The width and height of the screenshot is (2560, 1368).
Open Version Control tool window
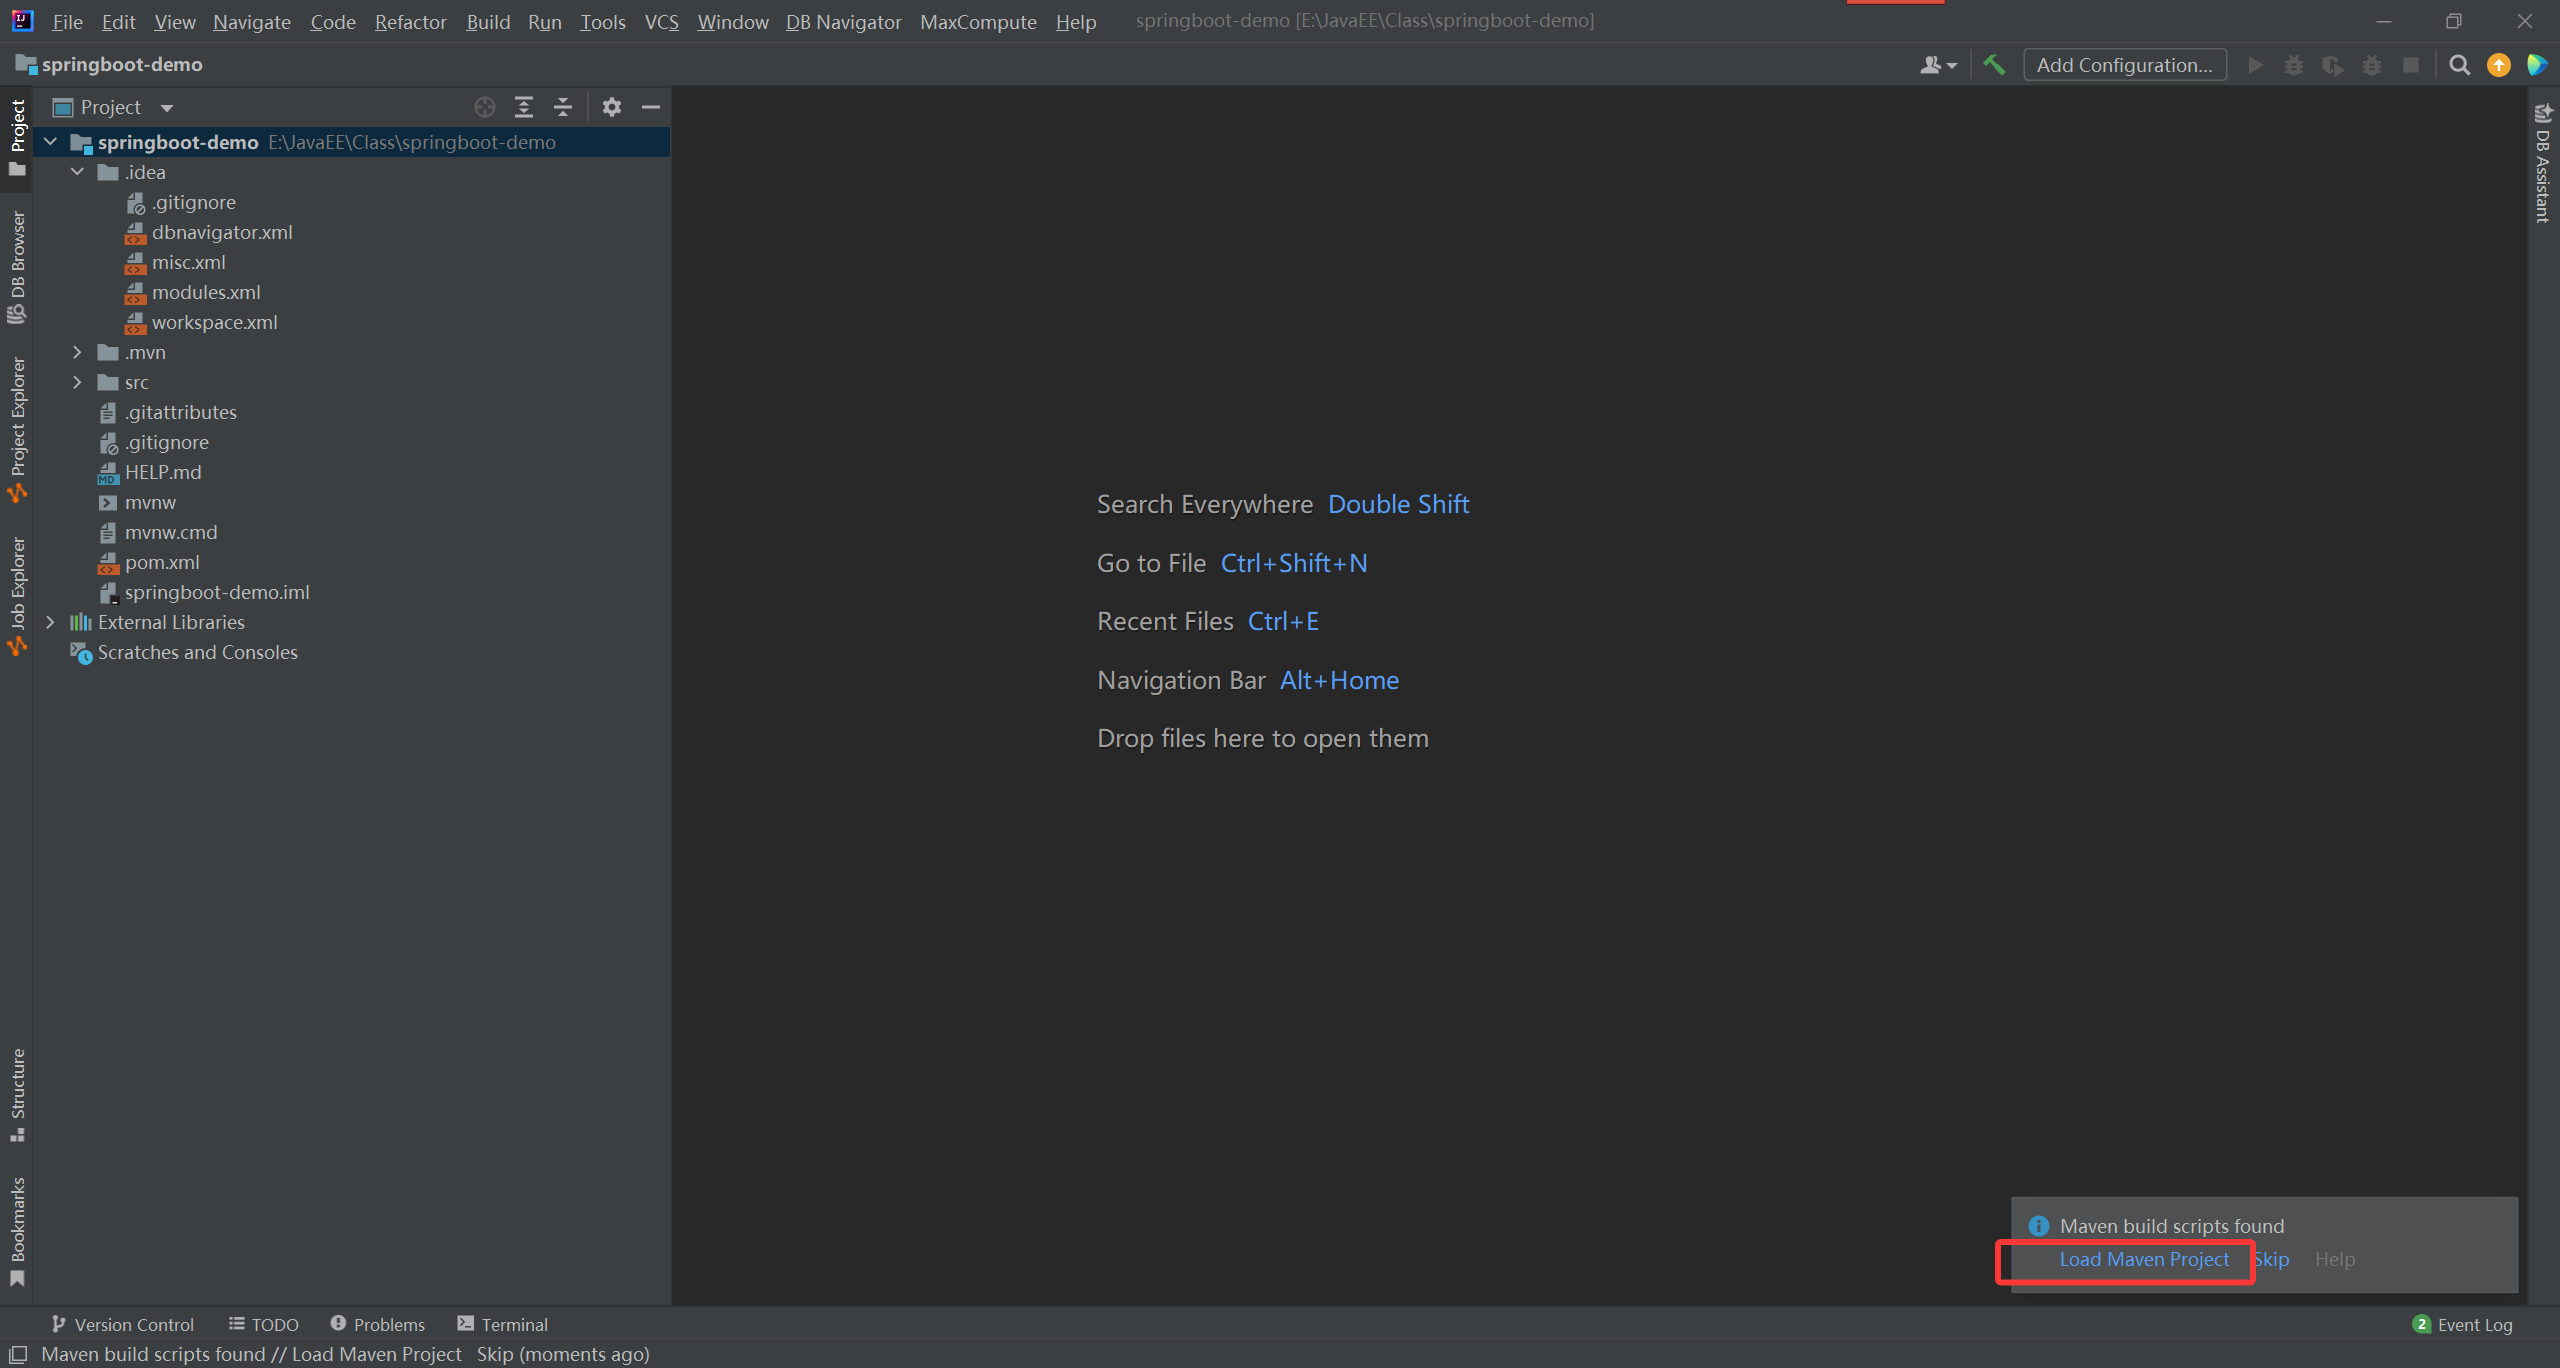pos(123,1324)
